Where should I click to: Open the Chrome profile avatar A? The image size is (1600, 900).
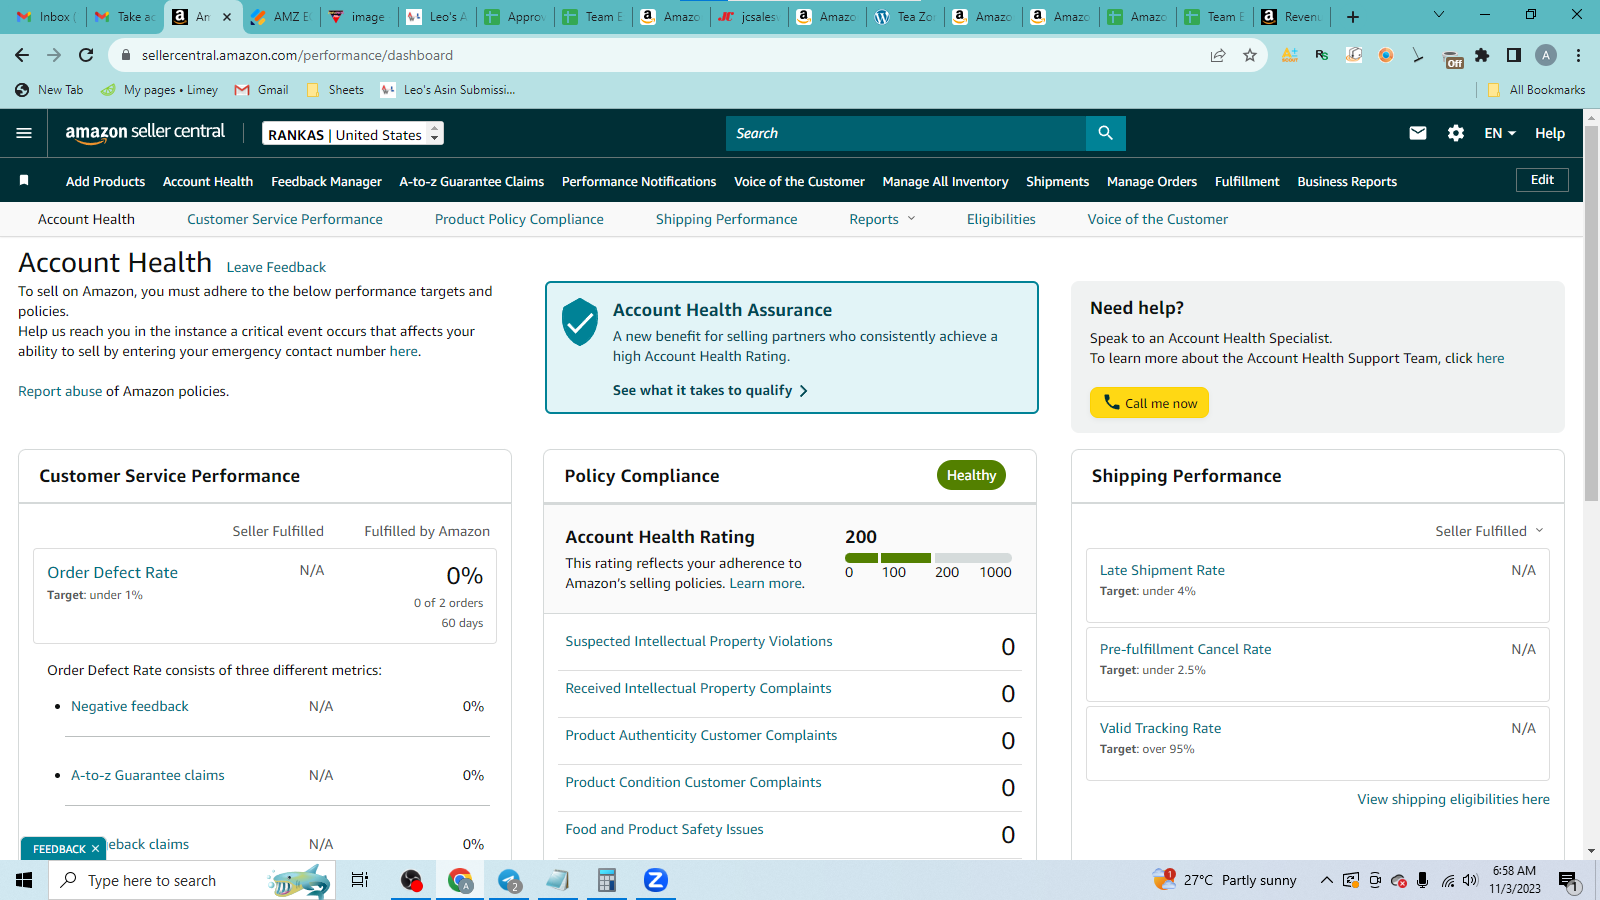[x=1546, y=55]
